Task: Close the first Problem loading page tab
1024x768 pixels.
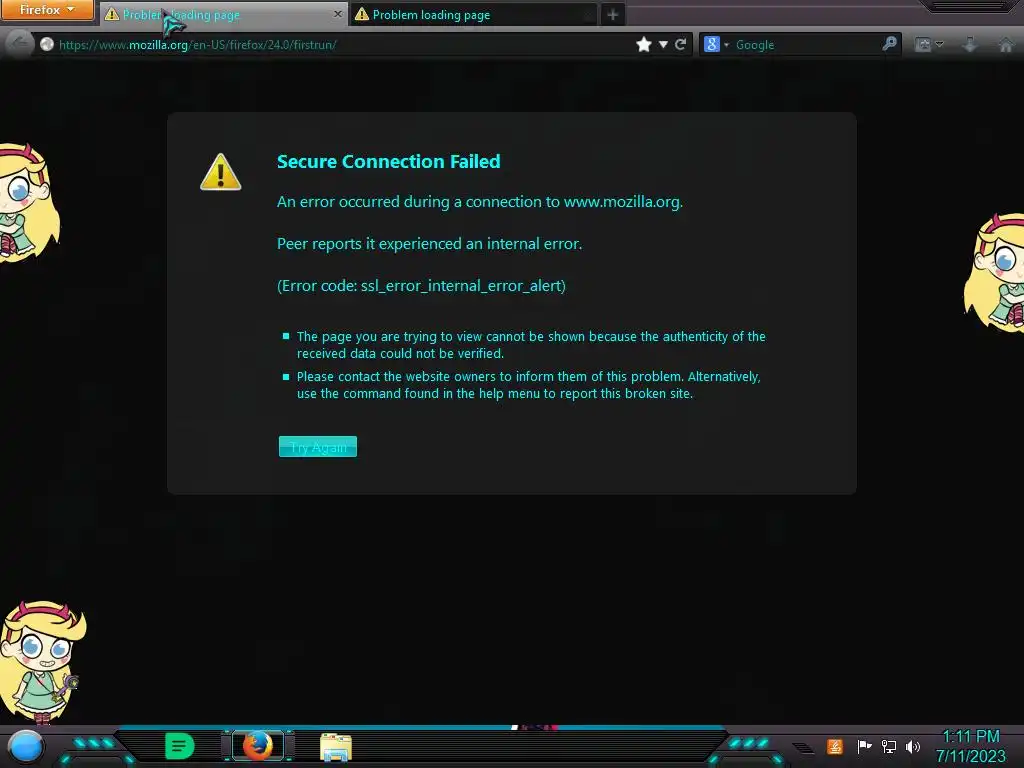Action: coord(337,14)
